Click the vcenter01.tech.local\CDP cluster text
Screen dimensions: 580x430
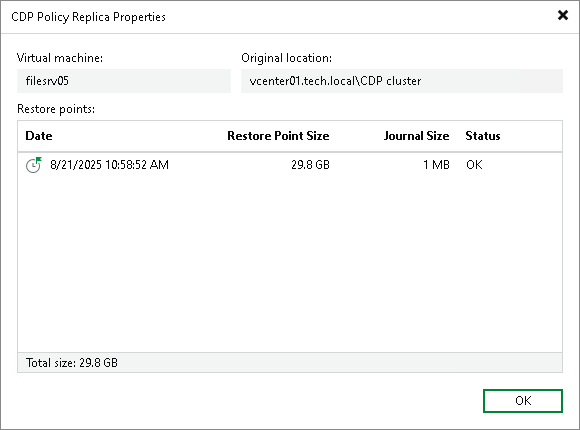click(335, 81)
